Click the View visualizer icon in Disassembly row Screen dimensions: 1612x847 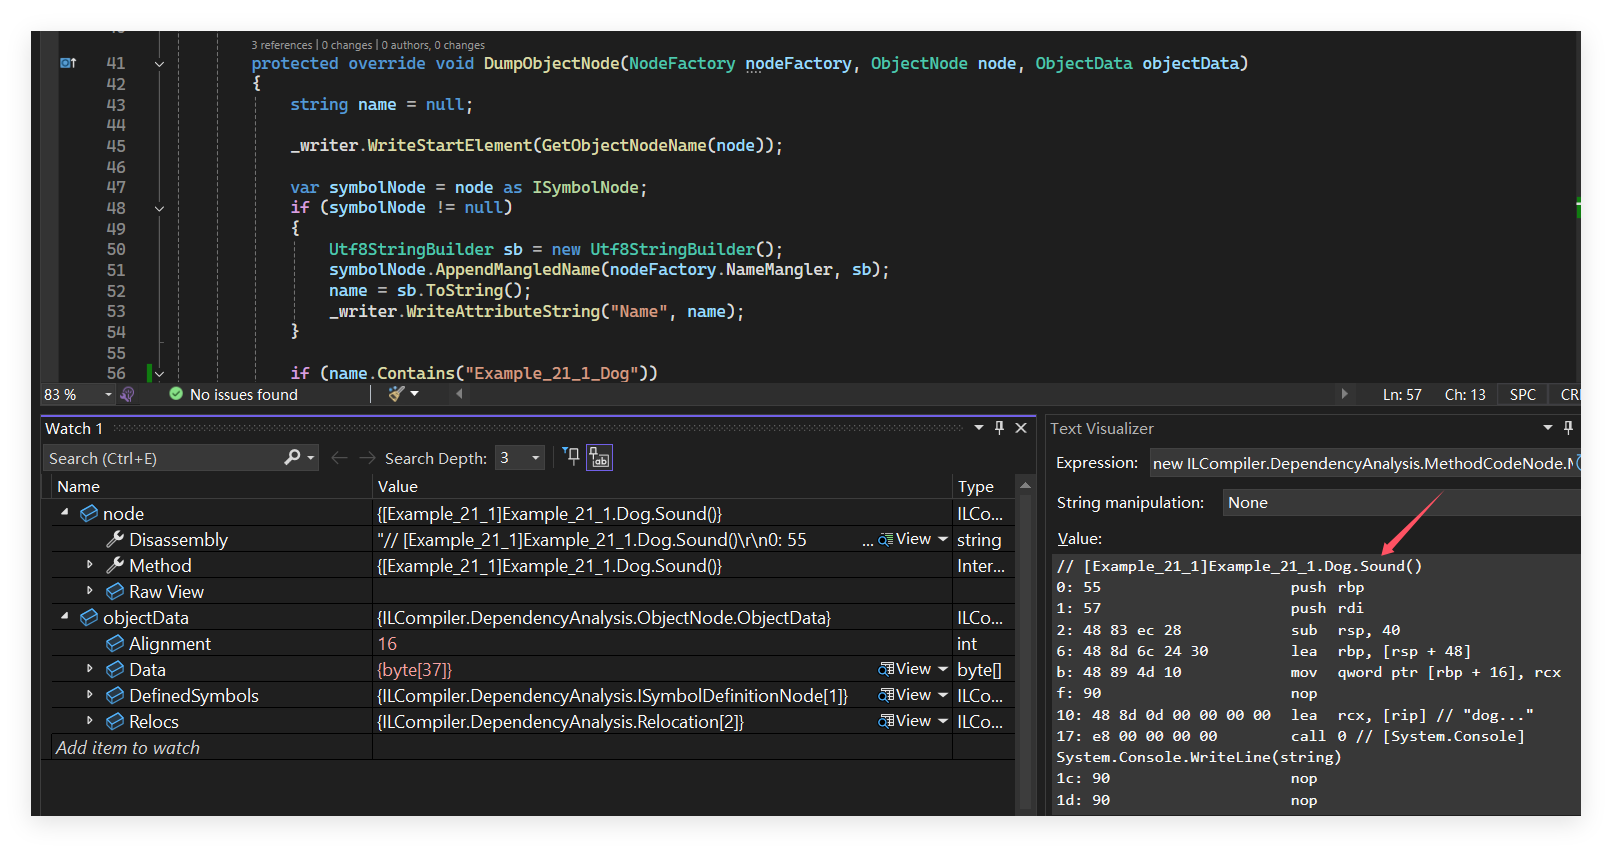click(885, 540)
